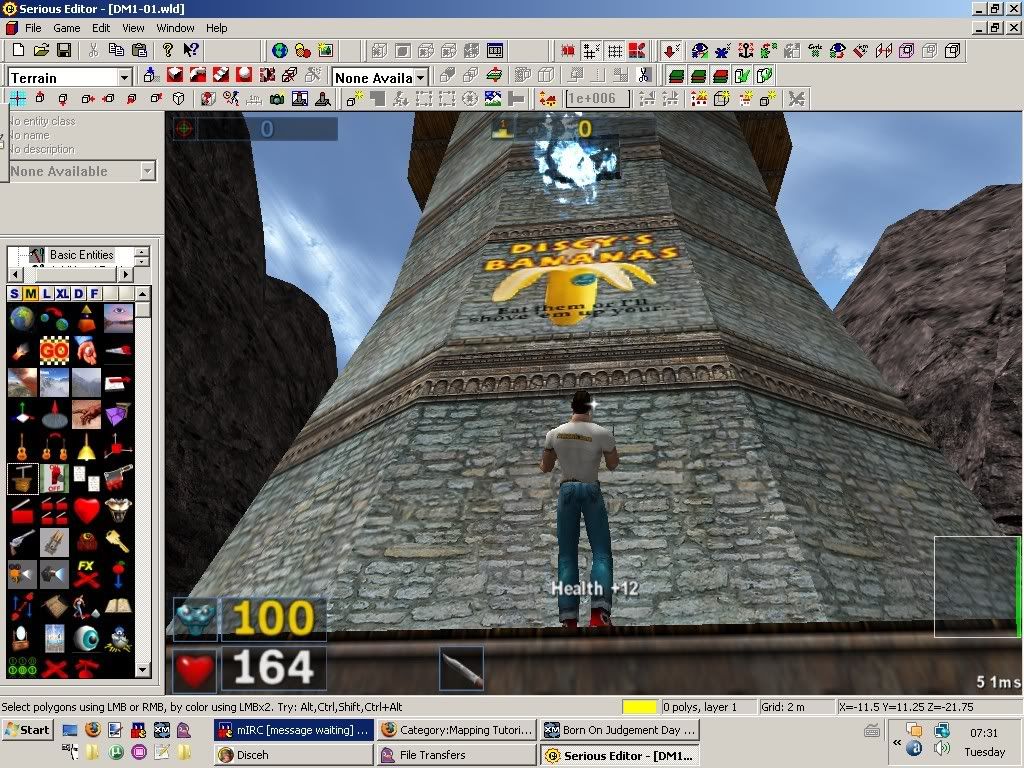The width and height of the screenshot is (1024, 768).
Task: Click the joystick test game icon
Action: click(323, 99)
